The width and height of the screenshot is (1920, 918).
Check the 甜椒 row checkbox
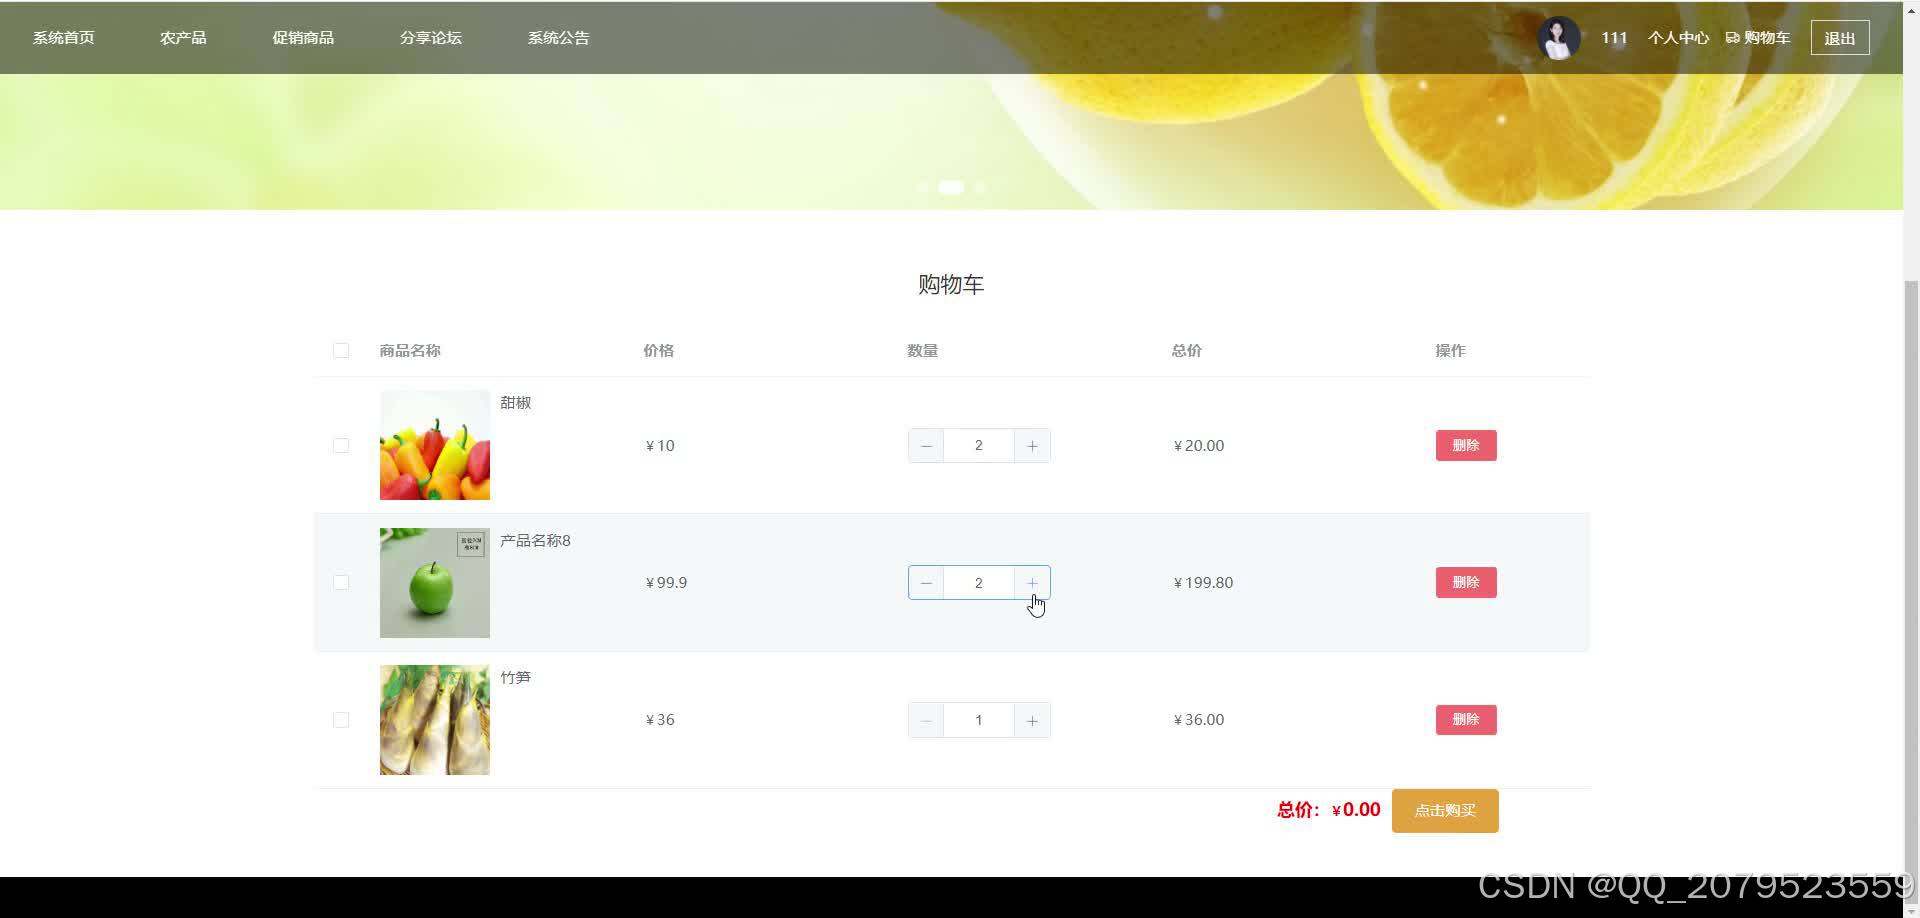click(x=341, y=446)
